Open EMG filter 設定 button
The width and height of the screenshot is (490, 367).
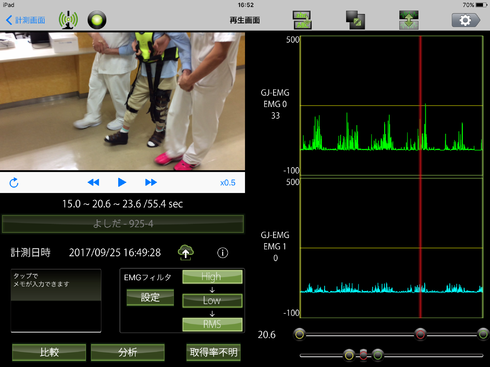click(150, 297)
